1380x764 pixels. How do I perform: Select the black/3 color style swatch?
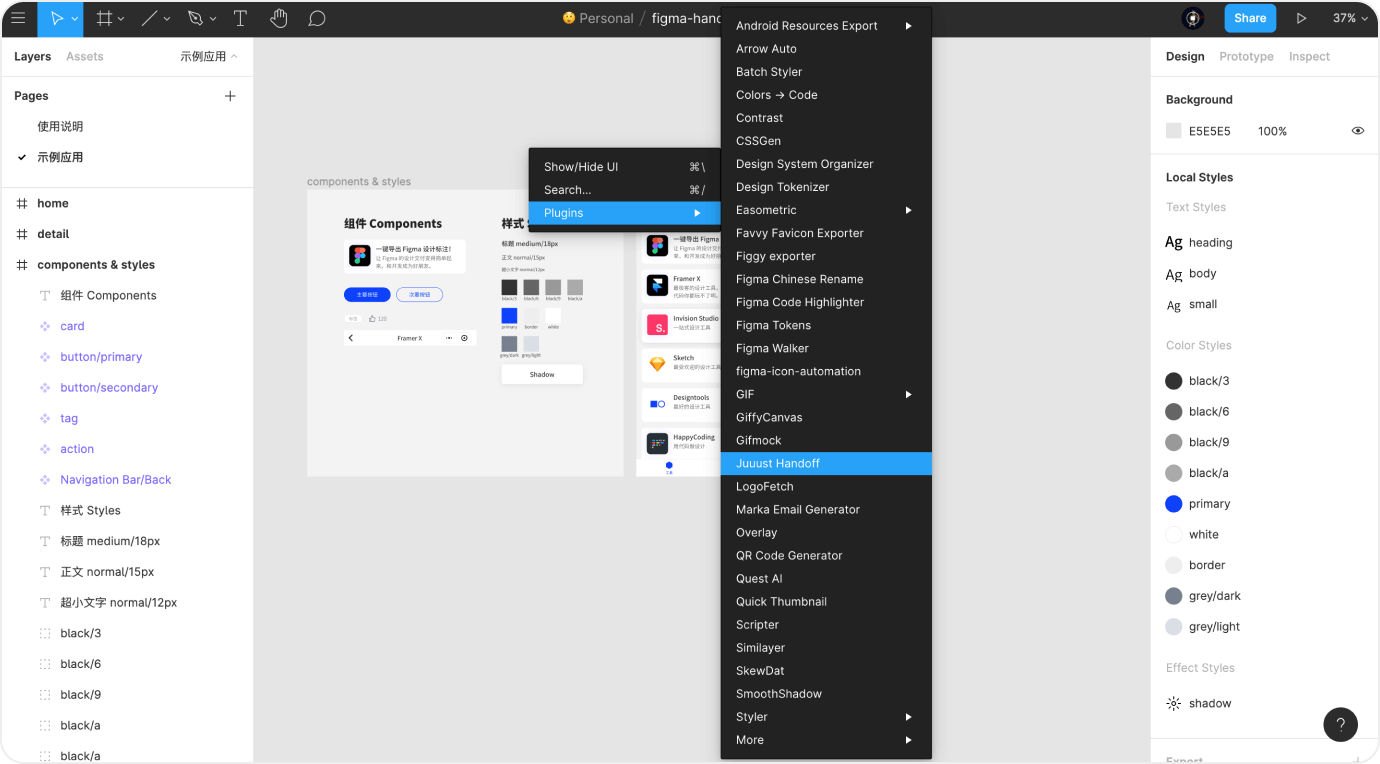1174,381
